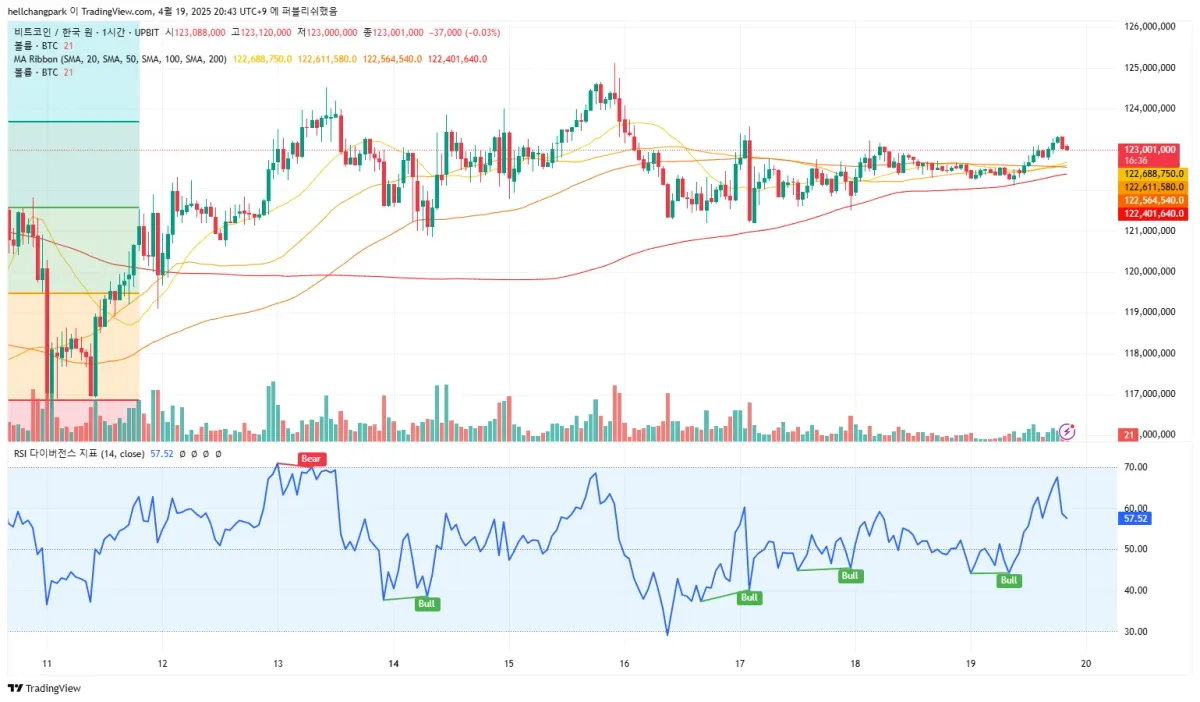
Task: Click date 19 on the time axis
Action: click(970, 663)
